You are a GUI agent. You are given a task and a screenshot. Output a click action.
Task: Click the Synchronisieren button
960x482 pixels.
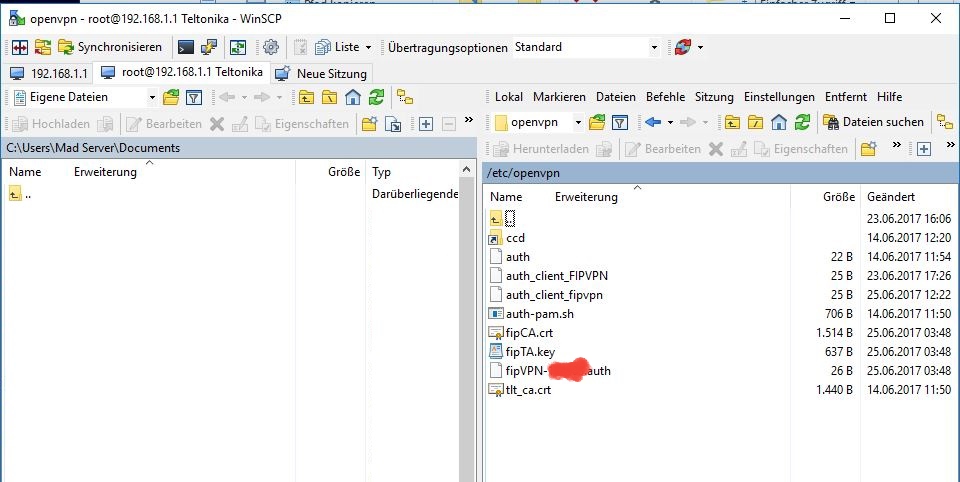click(x=110, y=47)
